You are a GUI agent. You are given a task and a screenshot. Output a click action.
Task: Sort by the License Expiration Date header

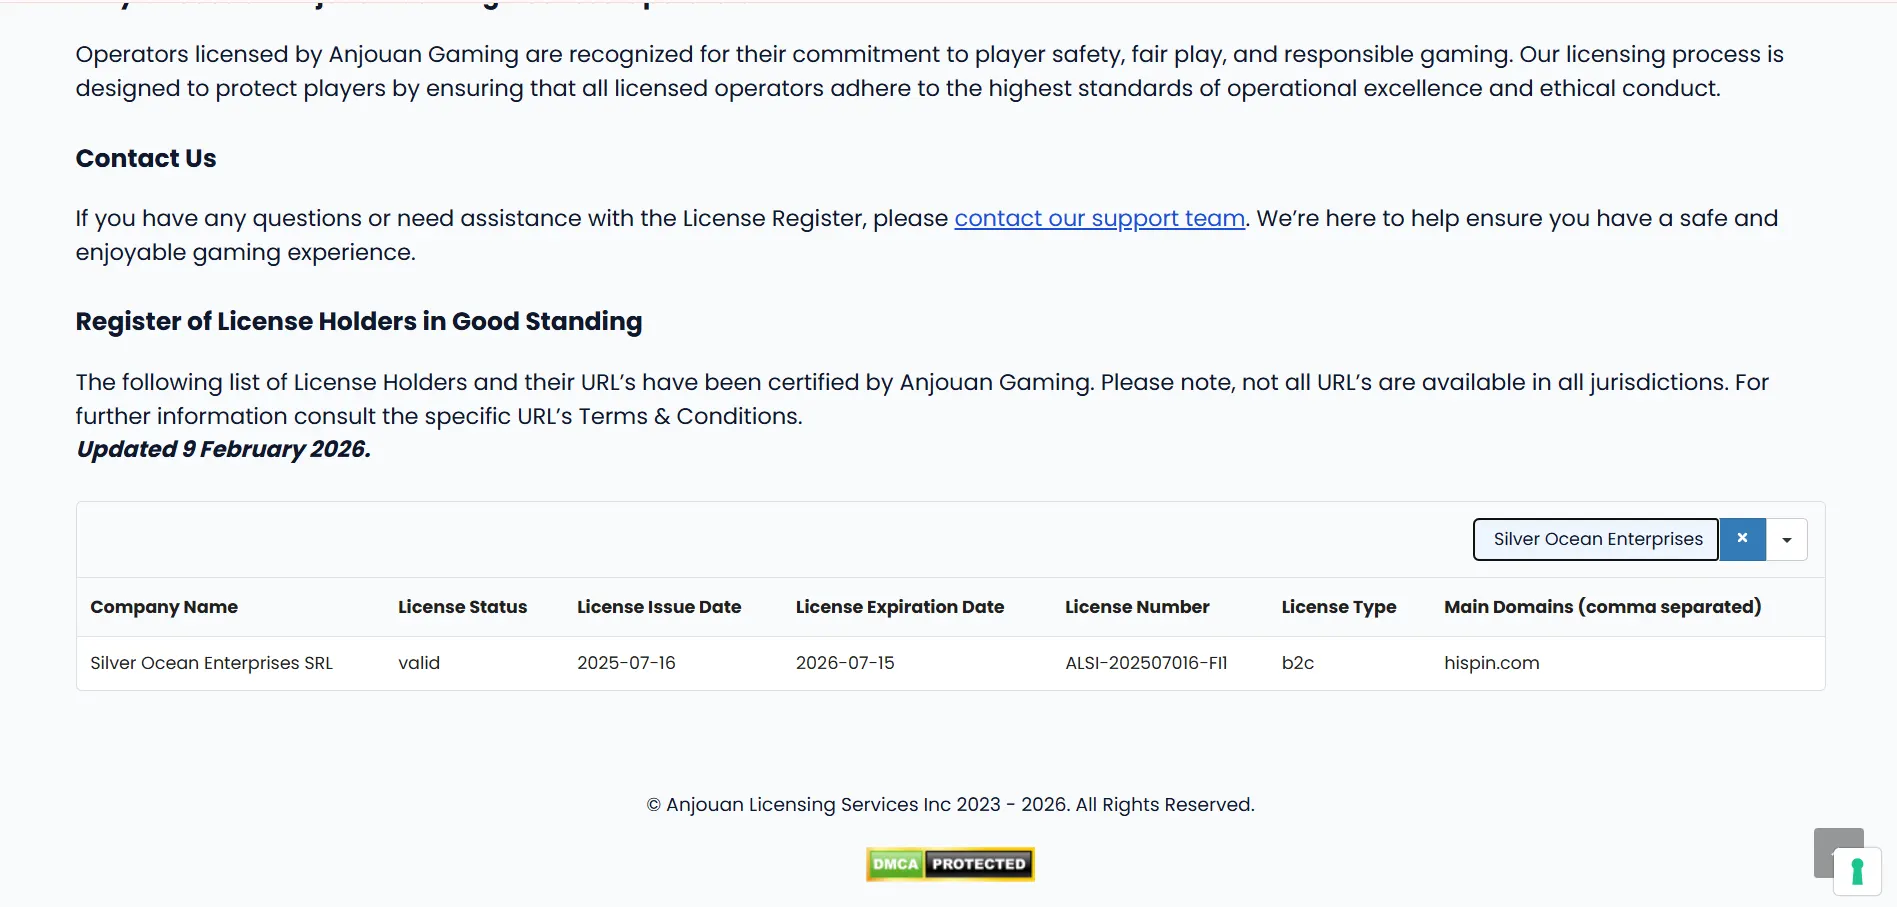point(899,607)
